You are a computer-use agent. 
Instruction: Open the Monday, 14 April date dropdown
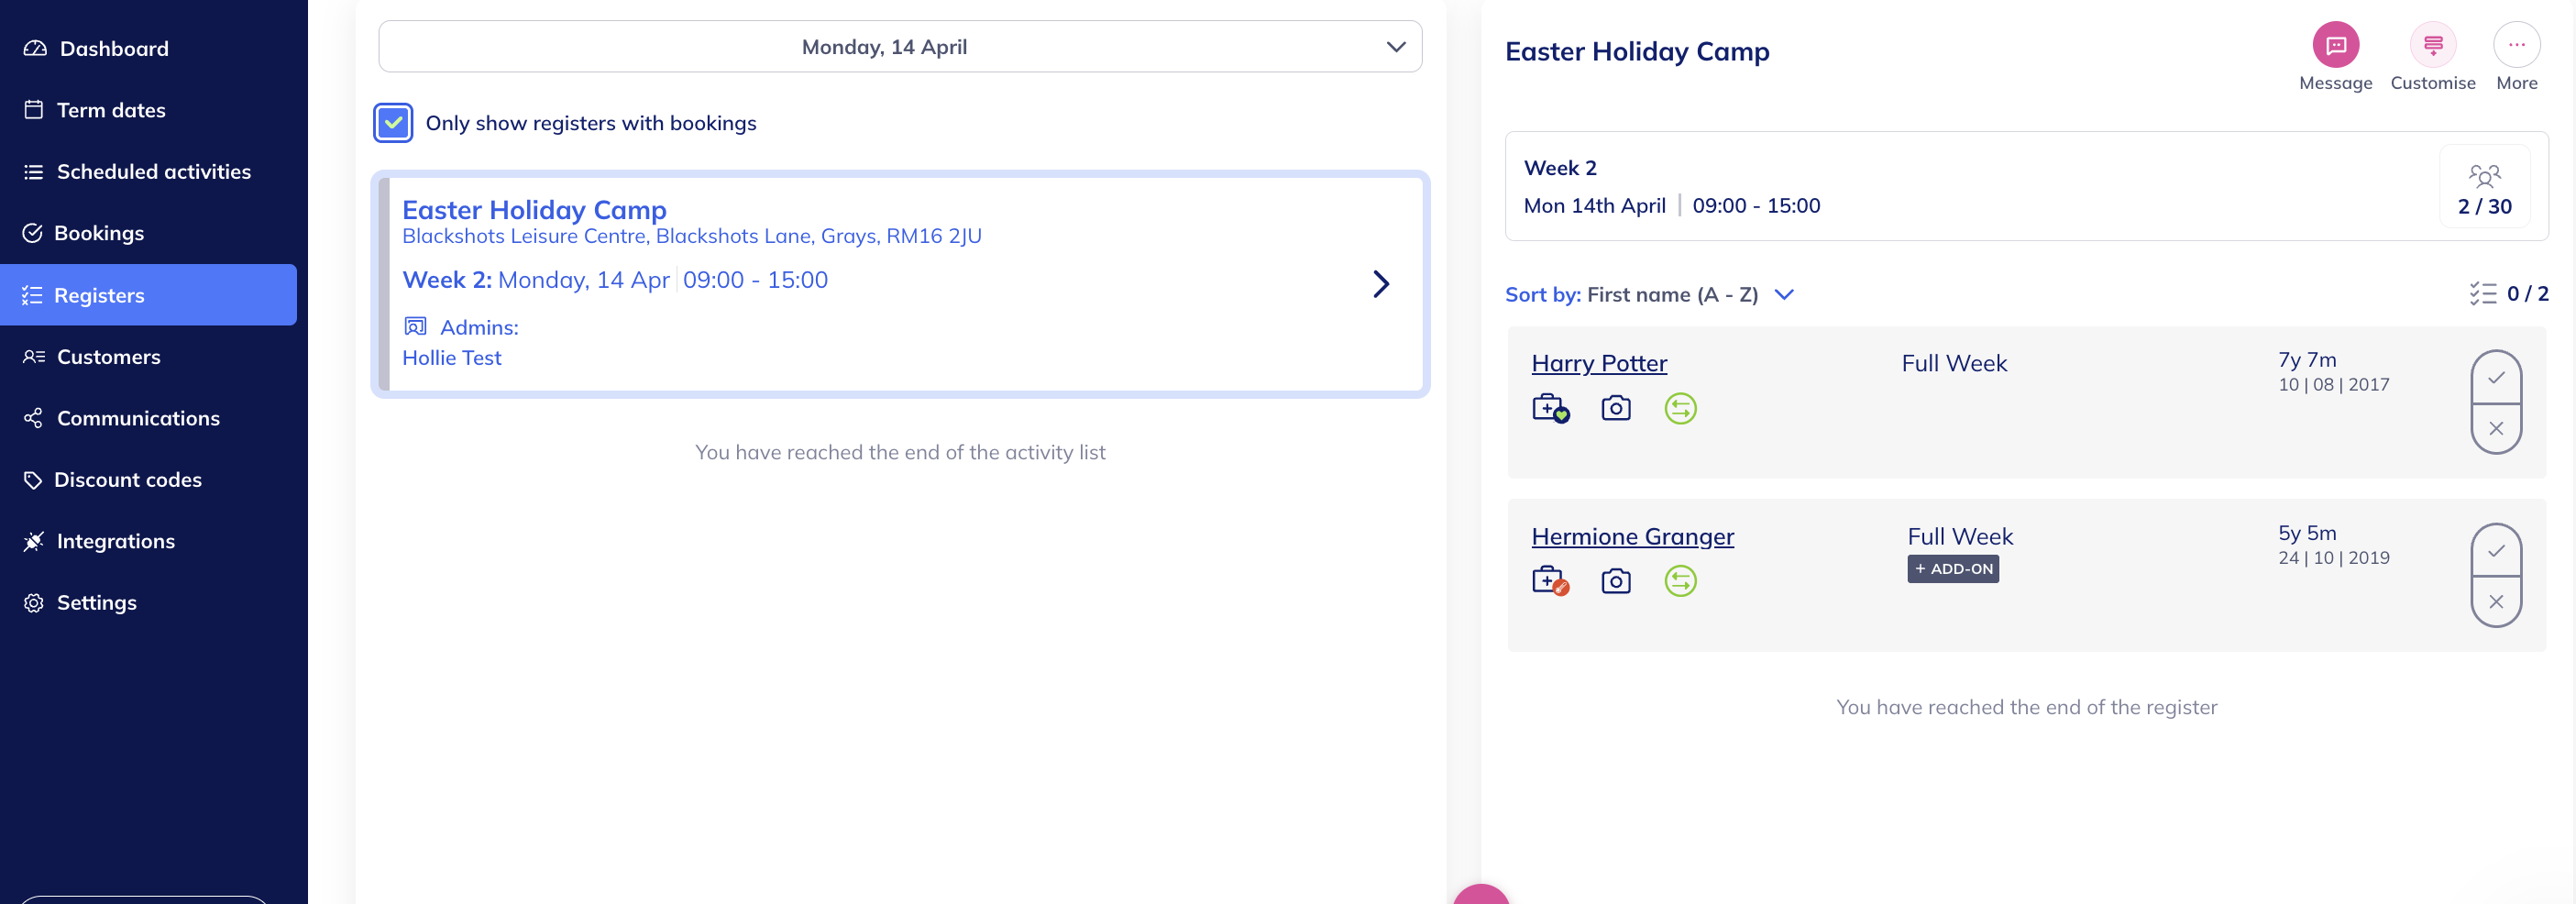[x=900, y=47]
